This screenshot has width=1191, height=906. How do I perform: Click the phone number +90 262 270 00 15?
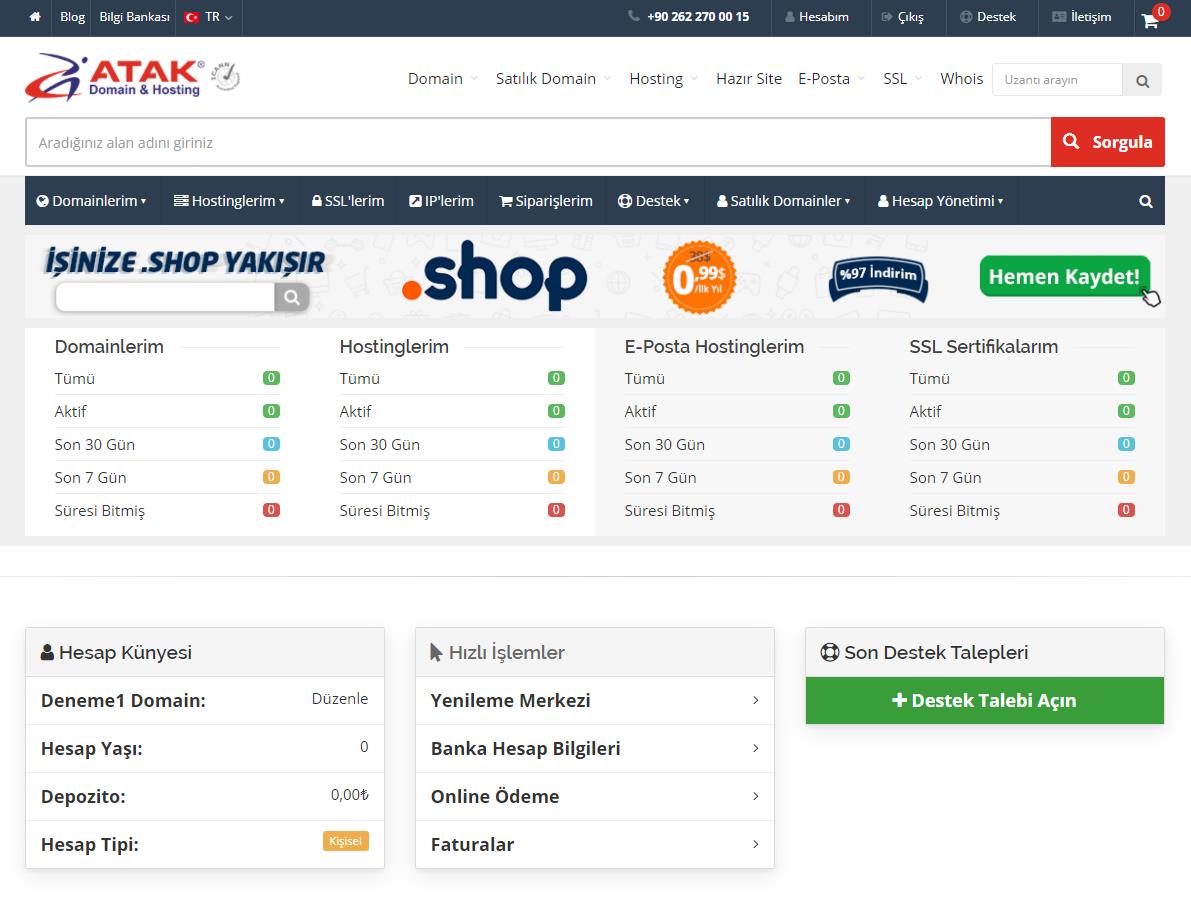coord(697,17)
